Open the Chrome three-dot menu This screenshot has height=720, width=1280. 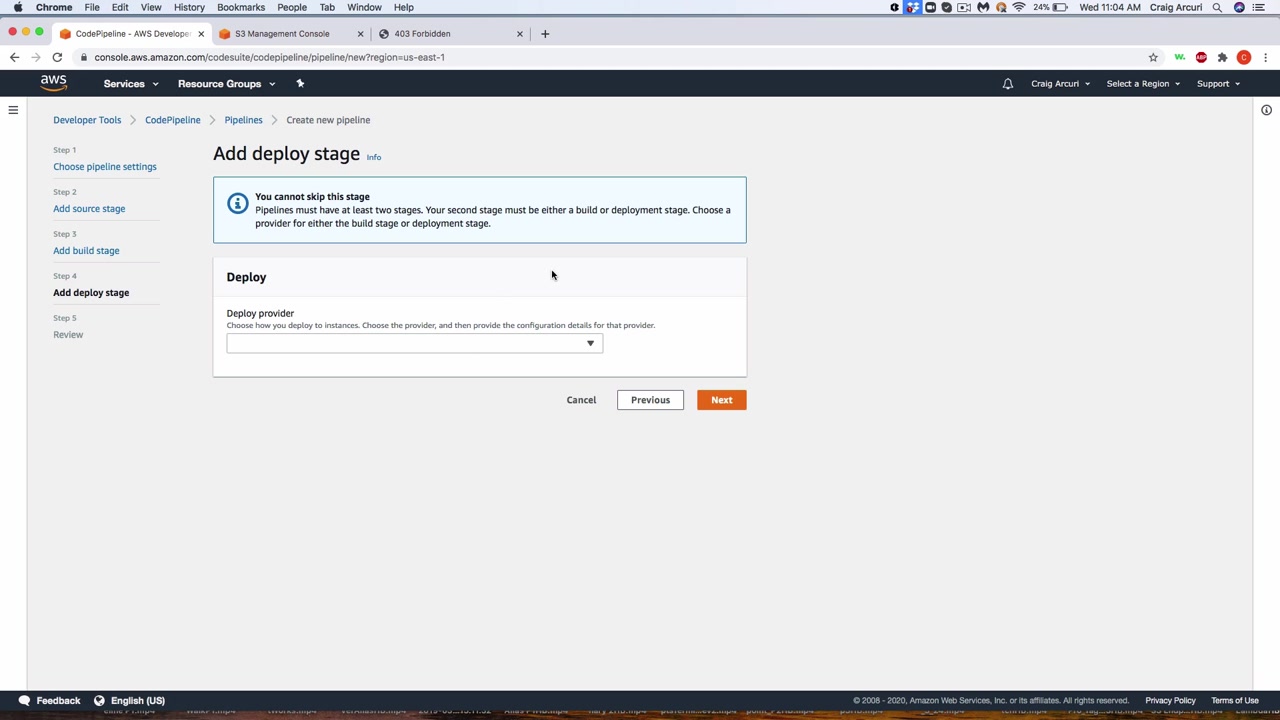[1265, 57]
